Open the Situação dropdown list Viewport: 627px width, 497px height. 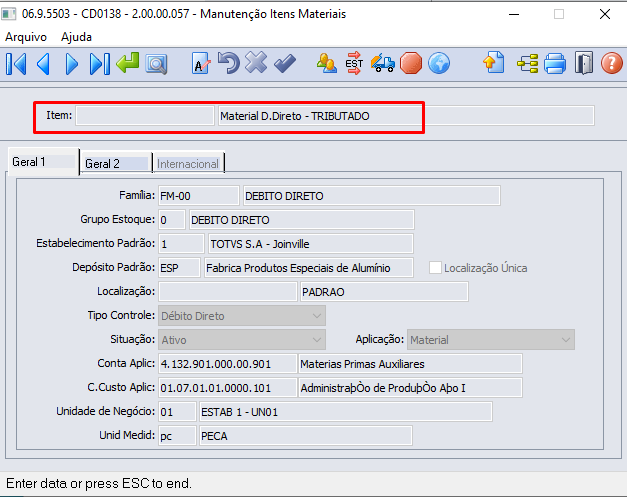[317, 340]
